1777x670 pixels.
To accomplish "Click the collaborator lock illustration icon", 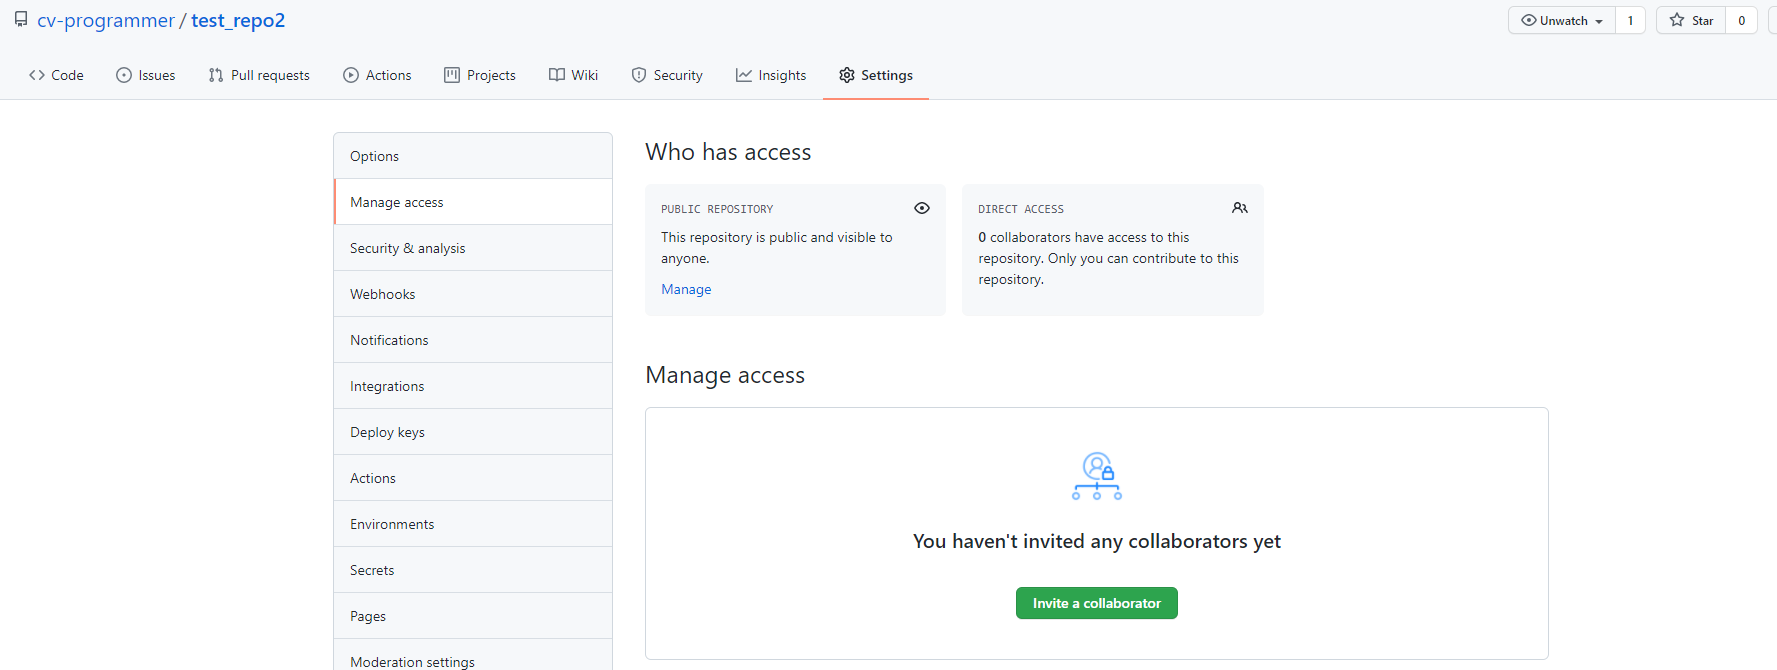I will point(1097,476).
